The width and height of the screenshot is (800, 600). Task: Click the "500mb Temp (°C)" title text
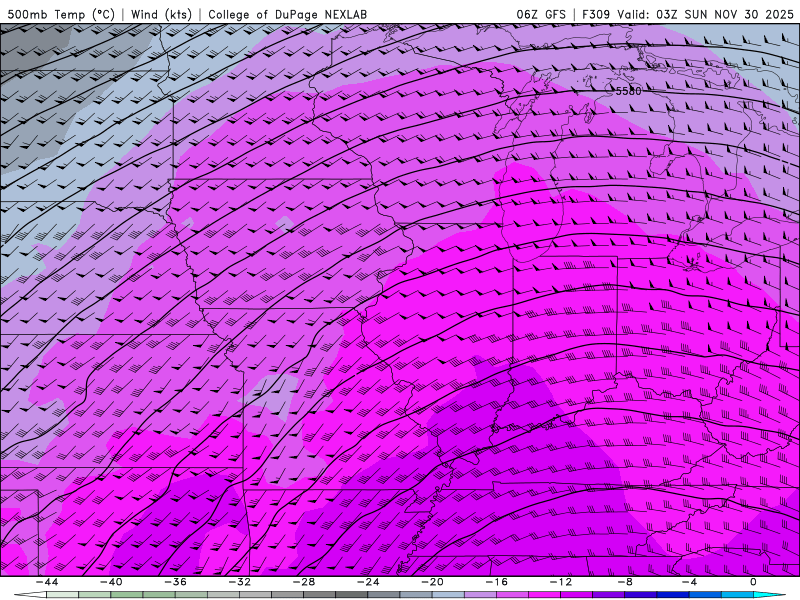(x=61, y=14)
